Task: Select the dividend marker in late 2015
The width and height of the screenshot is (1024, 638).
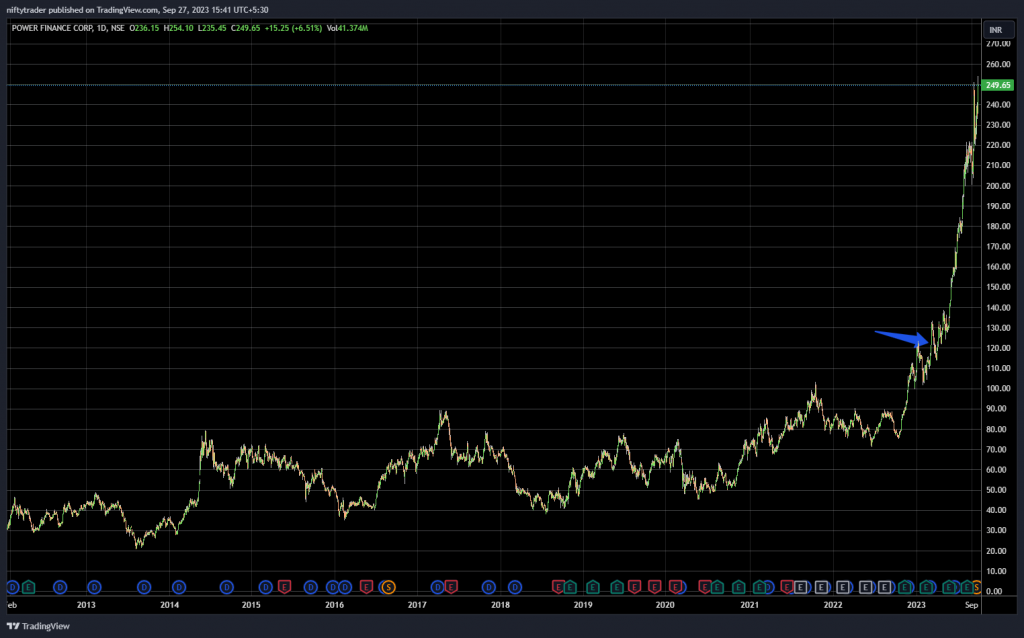Action: pos(310,587)
